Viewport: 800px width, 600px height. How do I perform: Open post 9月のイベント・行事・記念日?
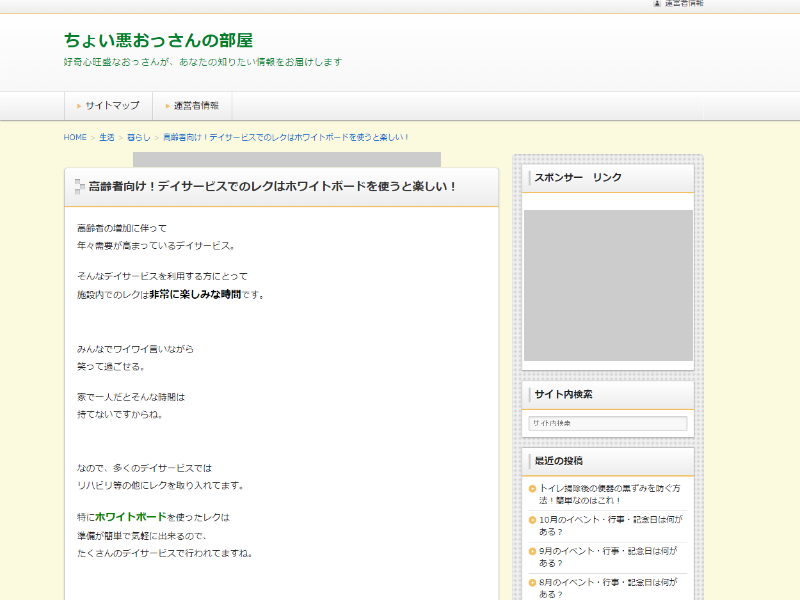coord(608,557)
